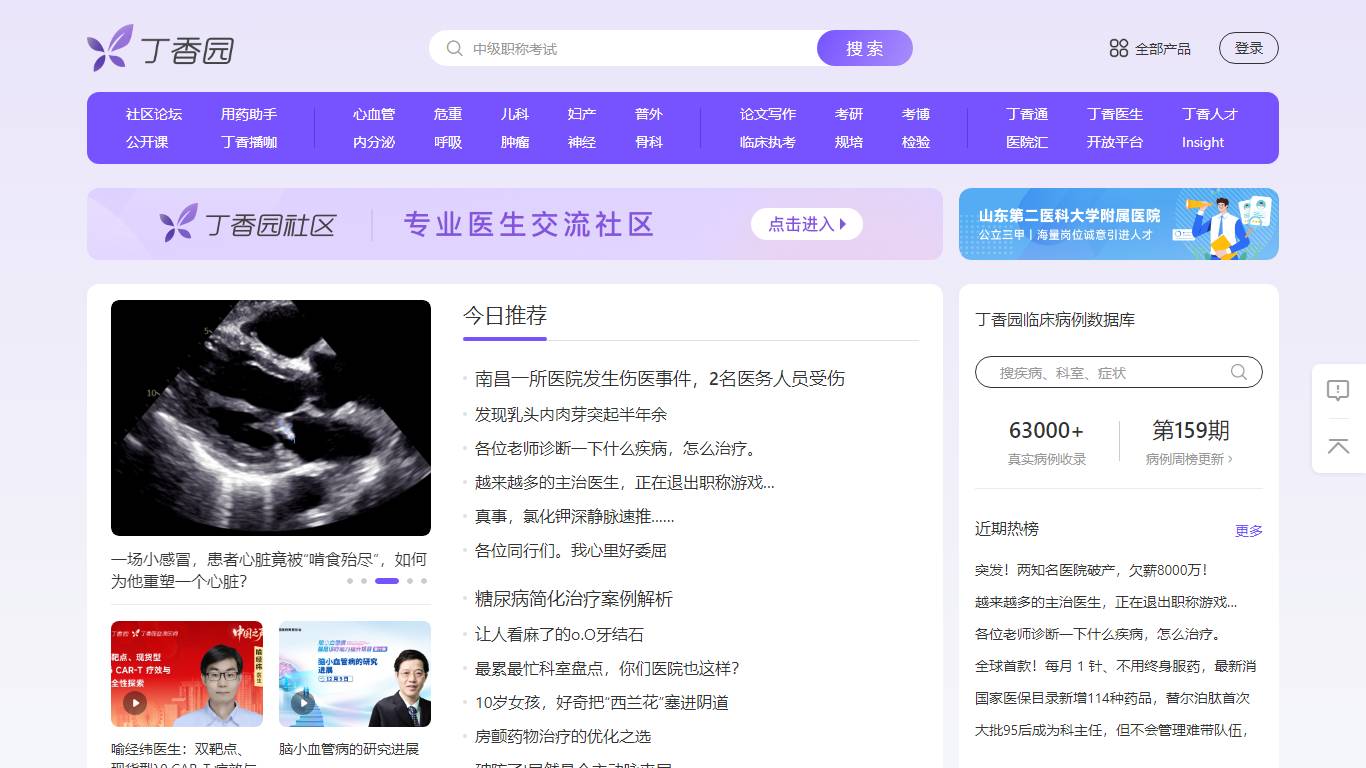Viewport: 1366px width, 768px height.
Task: Open the 考研 navigation menu item
Action: pyautogui.click(x=848, y=114)
